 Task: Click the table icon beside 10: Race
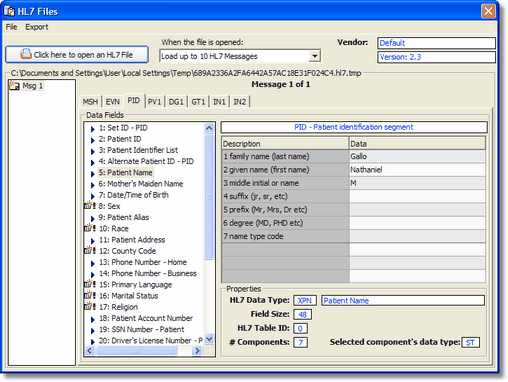[x=90, y=228]
